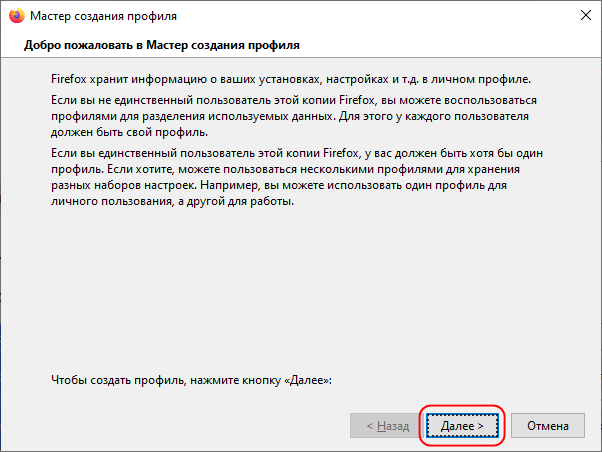602x452 pixels.
Task: Proceed with the «Далее >» button
Action: click(462, 426)
